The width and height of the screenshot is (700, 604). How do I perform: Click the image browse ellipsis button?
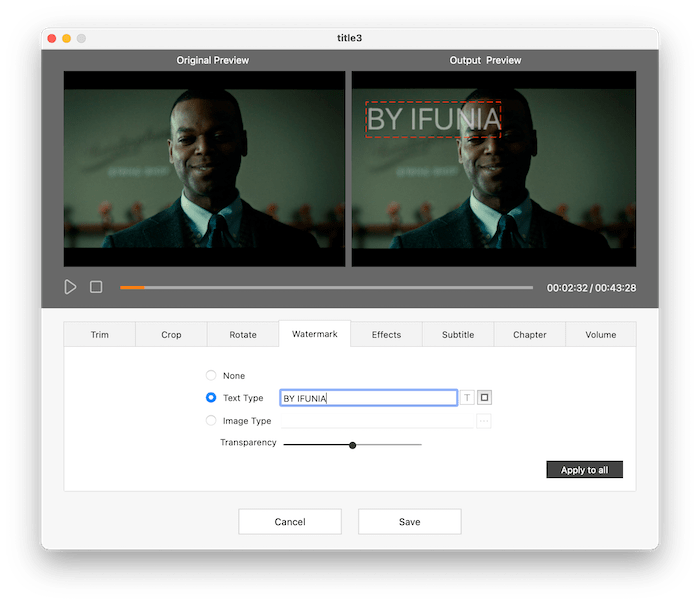tap(484, 421)
